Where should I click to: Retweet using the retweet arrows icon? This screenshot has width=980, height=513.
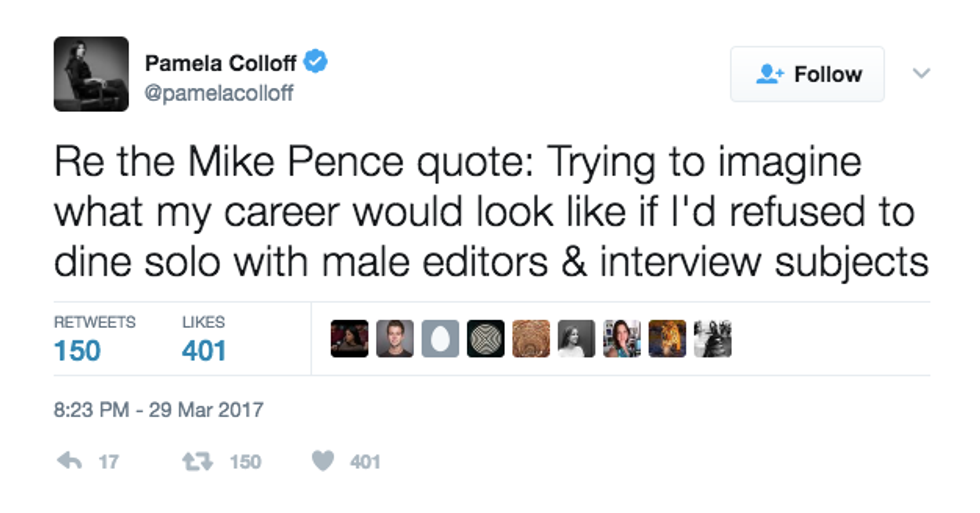click(x=194, y=461)
